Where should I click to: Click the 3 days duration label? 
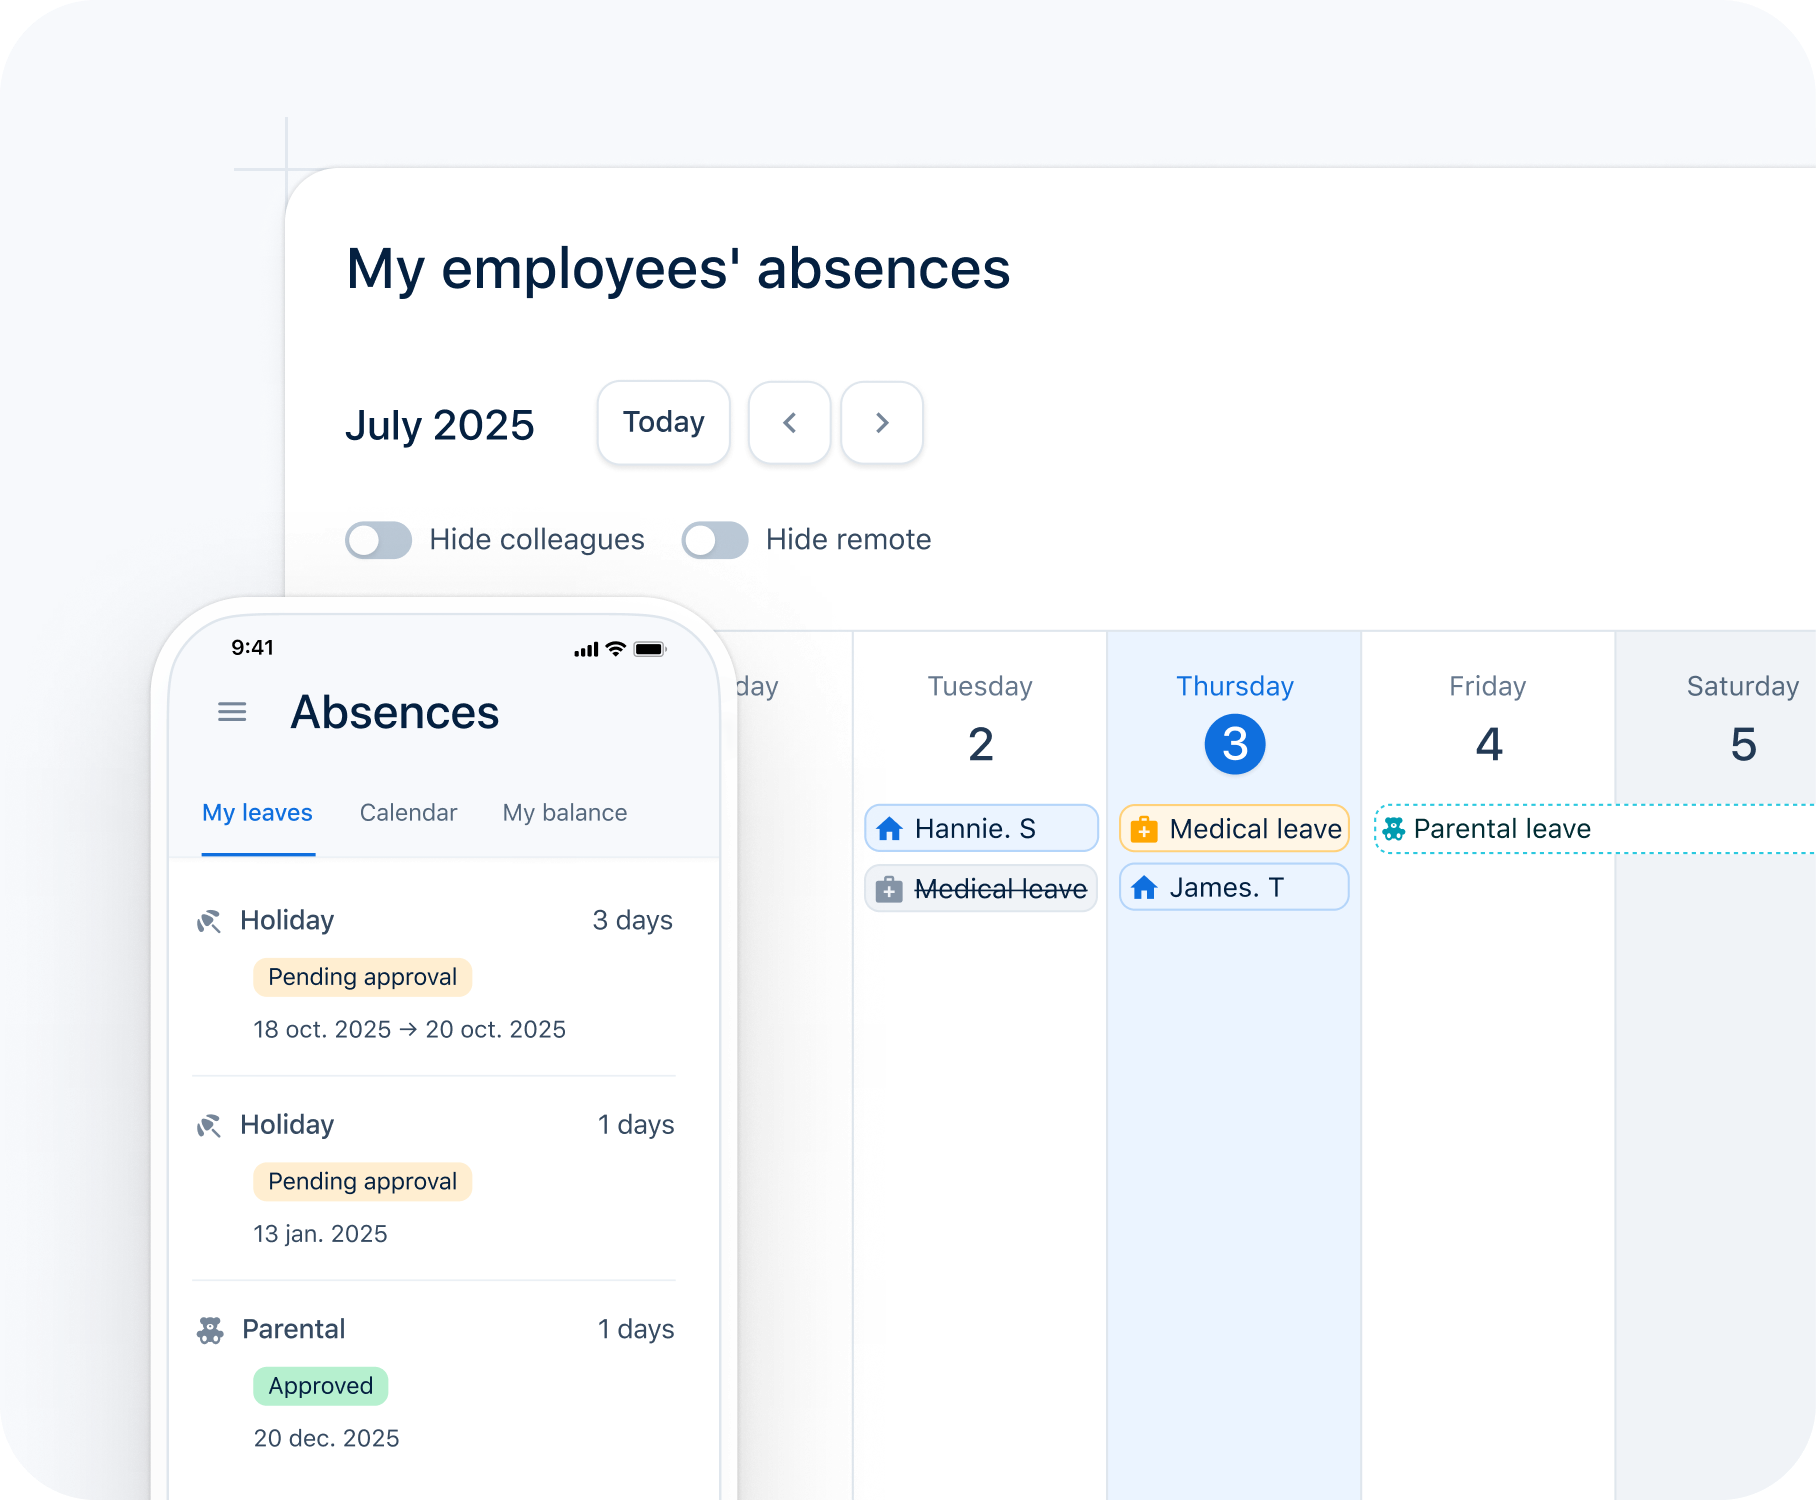tap(632, 920)
